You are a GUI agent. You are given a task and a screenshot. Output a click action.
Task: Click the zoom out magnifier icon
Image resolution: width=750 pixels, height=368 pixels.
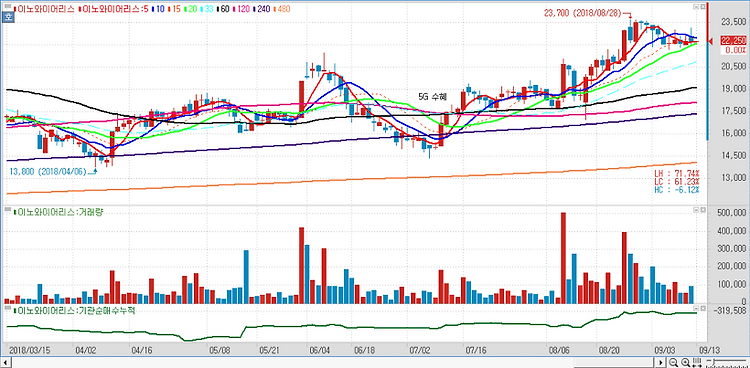[x=673, y=362]
